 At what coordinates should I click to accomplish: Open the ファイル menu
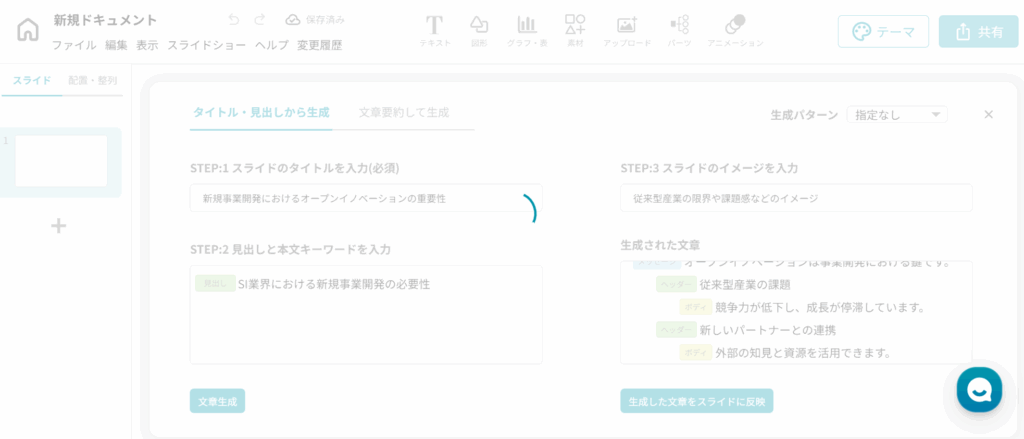coord(74,45)
